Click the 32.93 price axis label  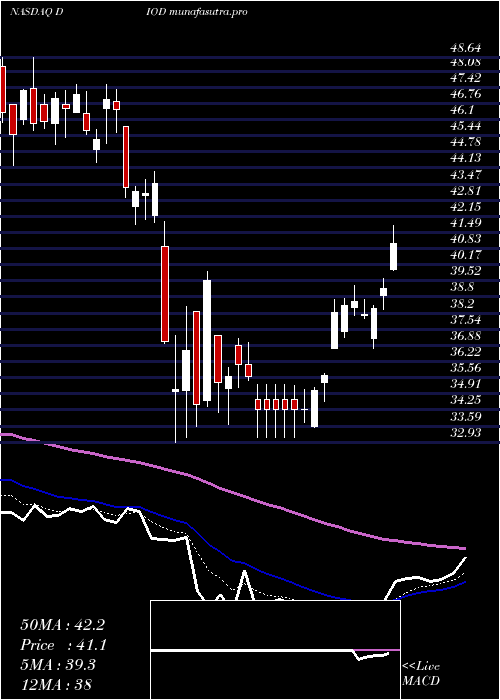pyautogui.click(x=465, y=433)
